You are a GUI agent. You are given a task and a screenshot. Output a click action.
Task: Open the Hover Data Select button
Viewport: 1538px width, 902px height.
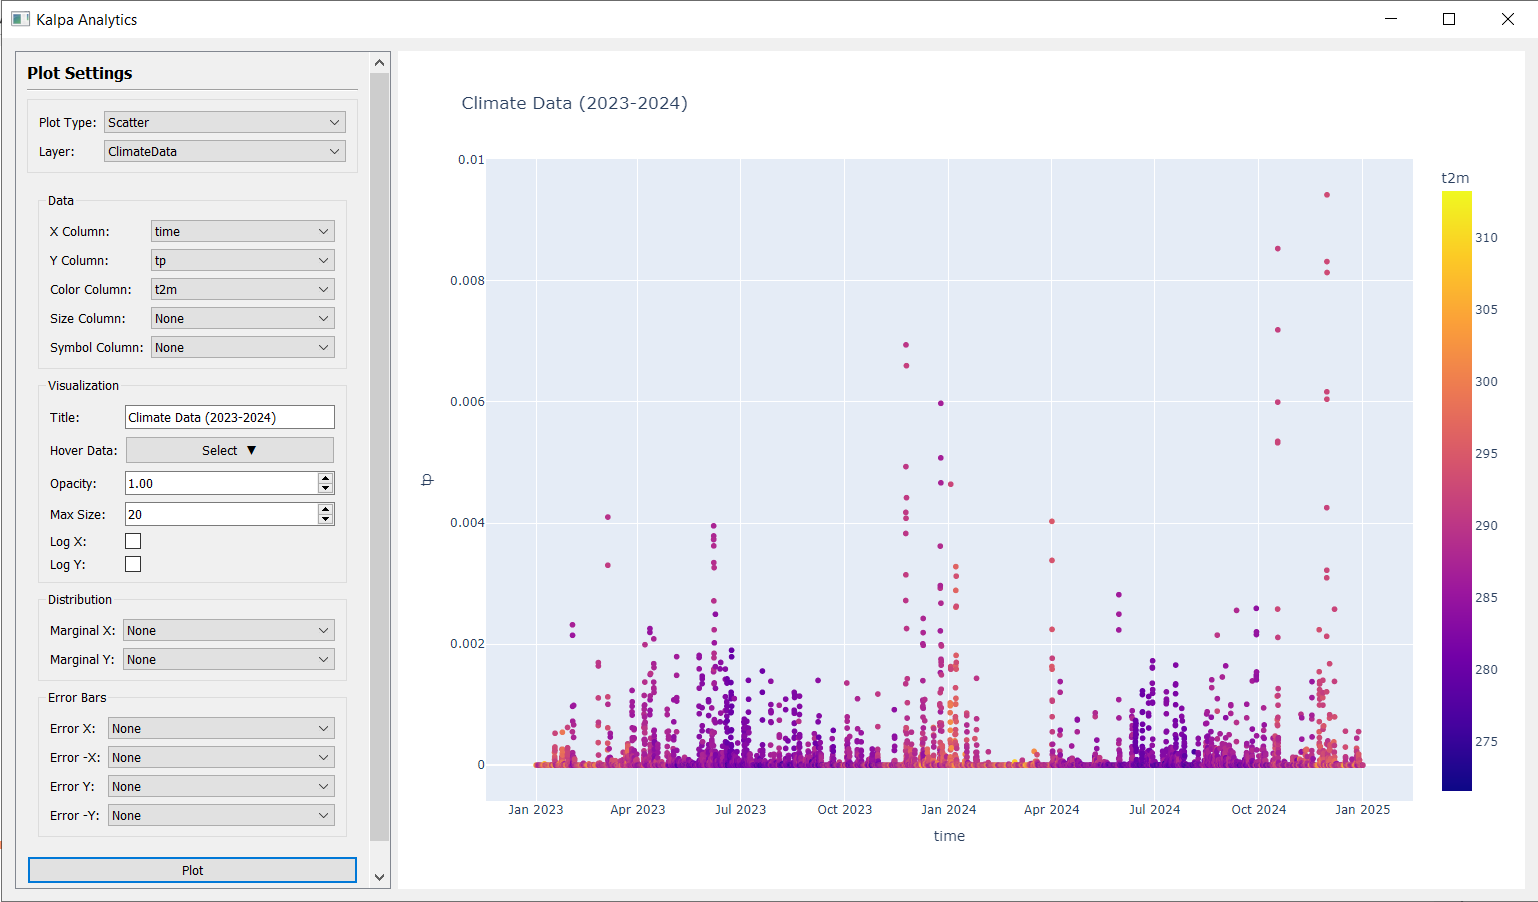click(229, 450)
